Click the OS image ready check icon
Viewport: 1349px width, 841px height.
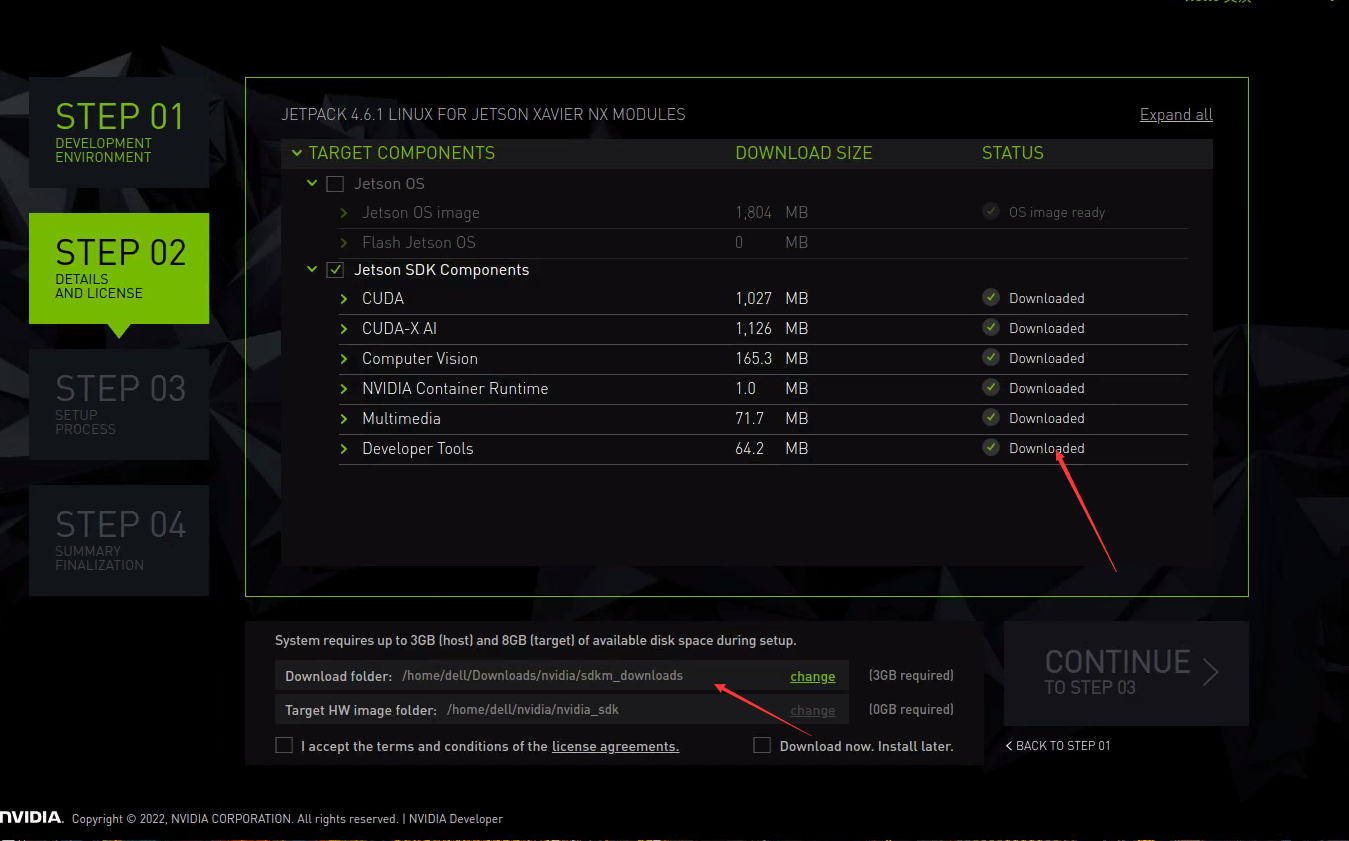point(991,212)
